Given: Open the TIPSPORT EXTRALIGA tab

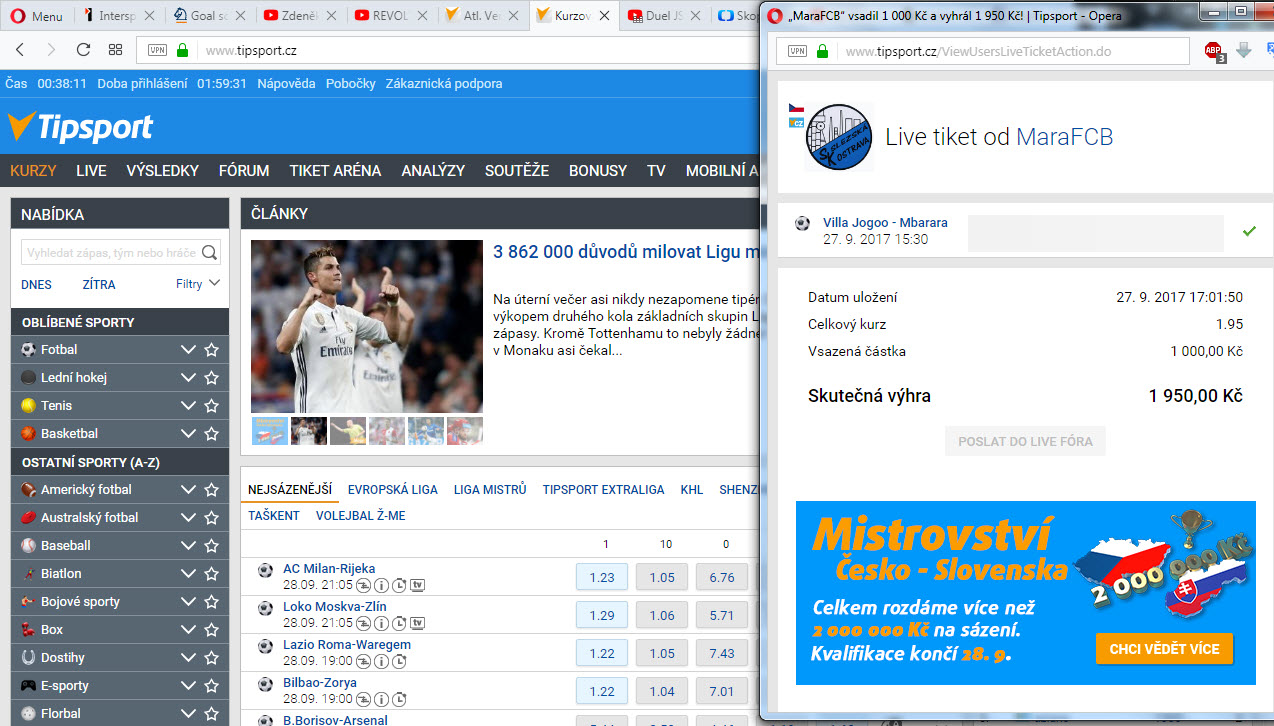Looking at the screenshot, I should [x=603, y=490].
